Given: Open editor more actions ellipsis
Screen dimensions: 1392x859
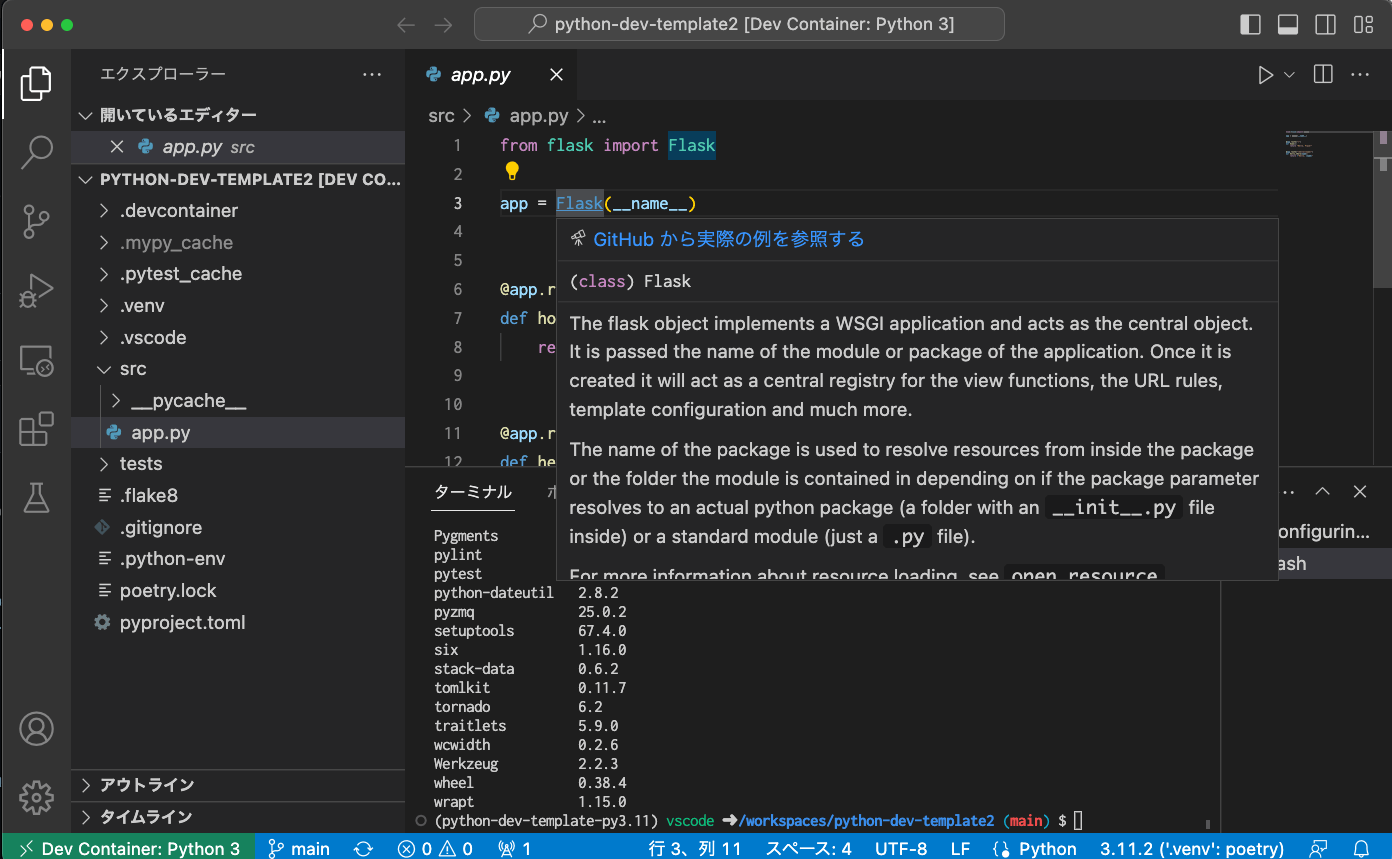Looking at the screenshot, I should pyautogui.click(x=1359, y=75).
